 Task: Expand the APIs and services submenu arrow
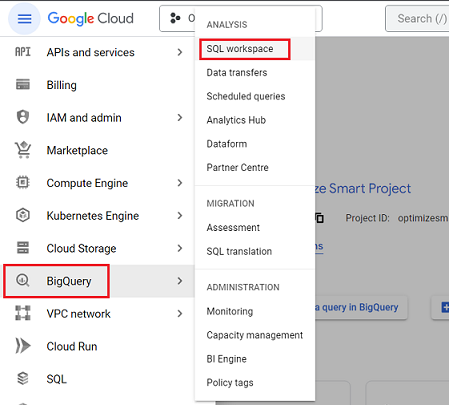point(180,52)
